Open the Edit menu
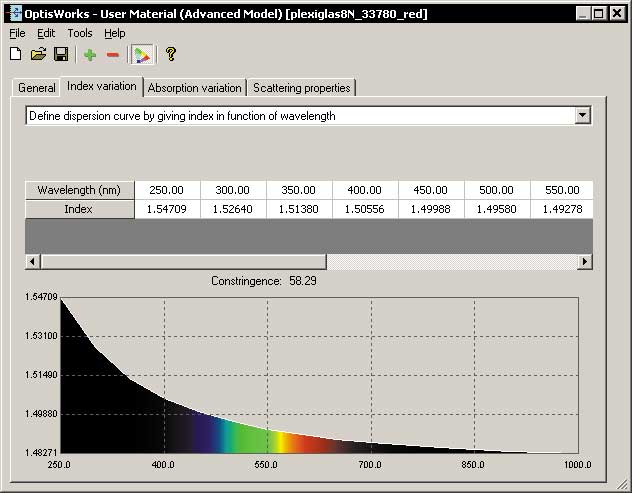 [46, 33]
